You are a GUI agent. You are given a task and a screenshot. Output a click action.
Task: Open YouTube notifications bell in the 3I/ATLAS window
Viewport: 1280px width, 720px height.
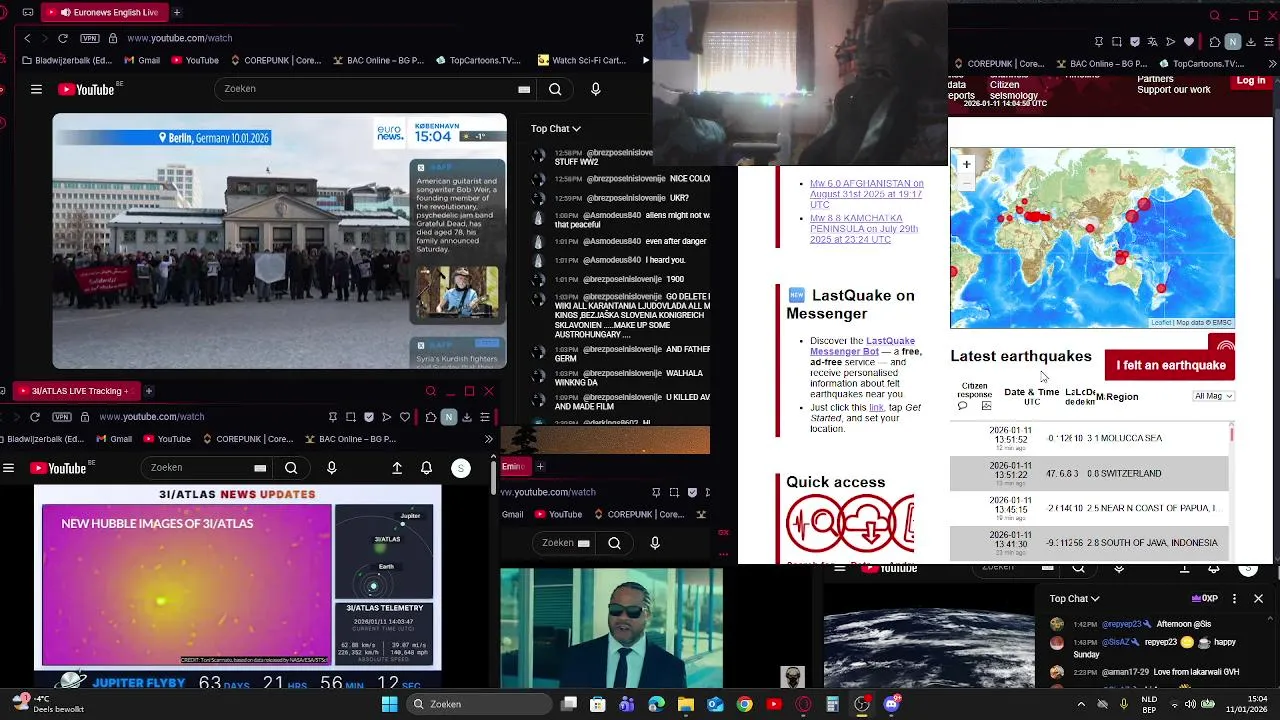point(427,468)
